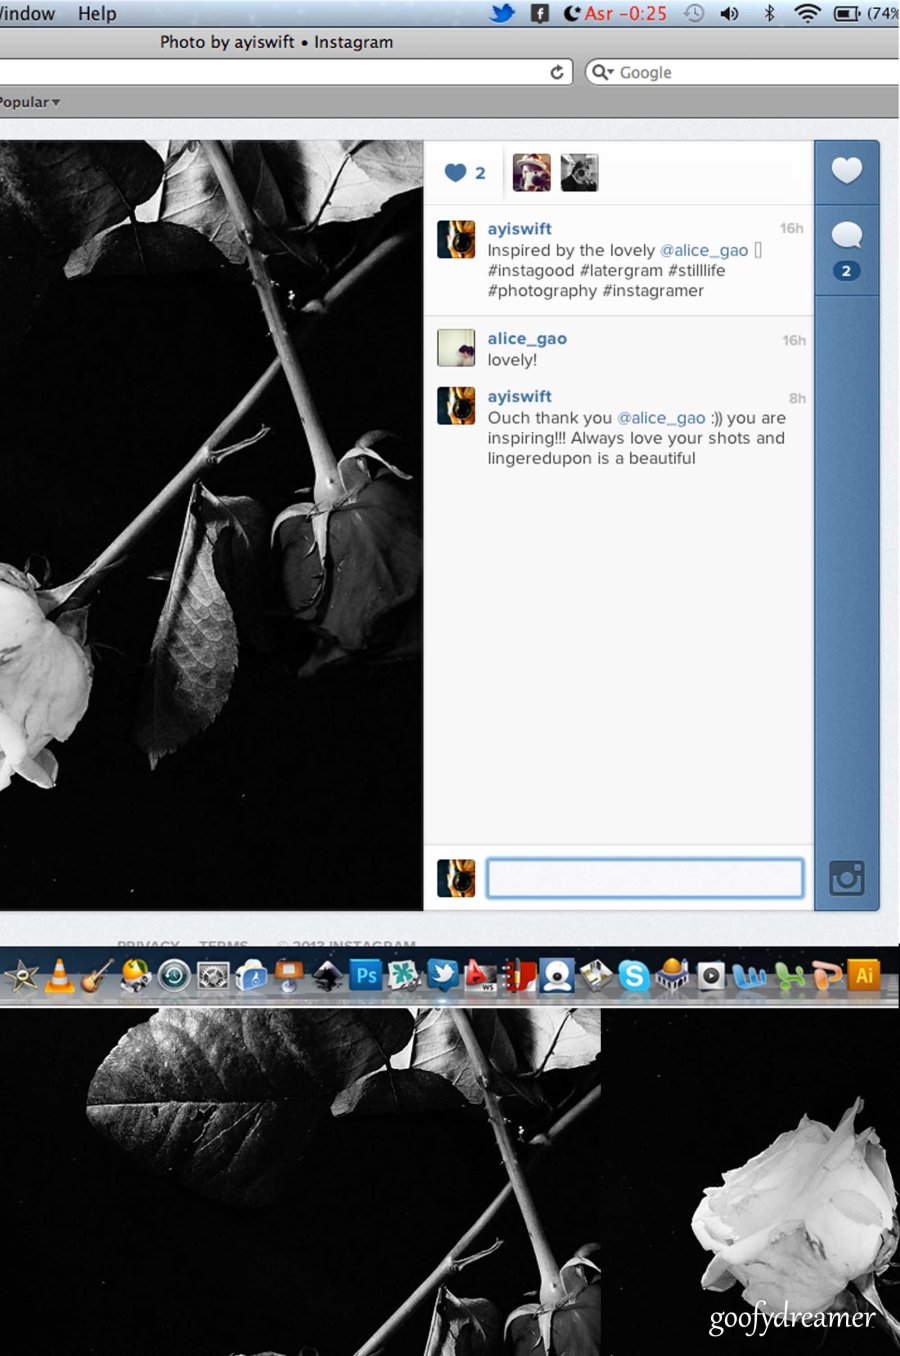Click the comment bubble icon in sidebar
Screen dimensions: 900x1356
846,236
